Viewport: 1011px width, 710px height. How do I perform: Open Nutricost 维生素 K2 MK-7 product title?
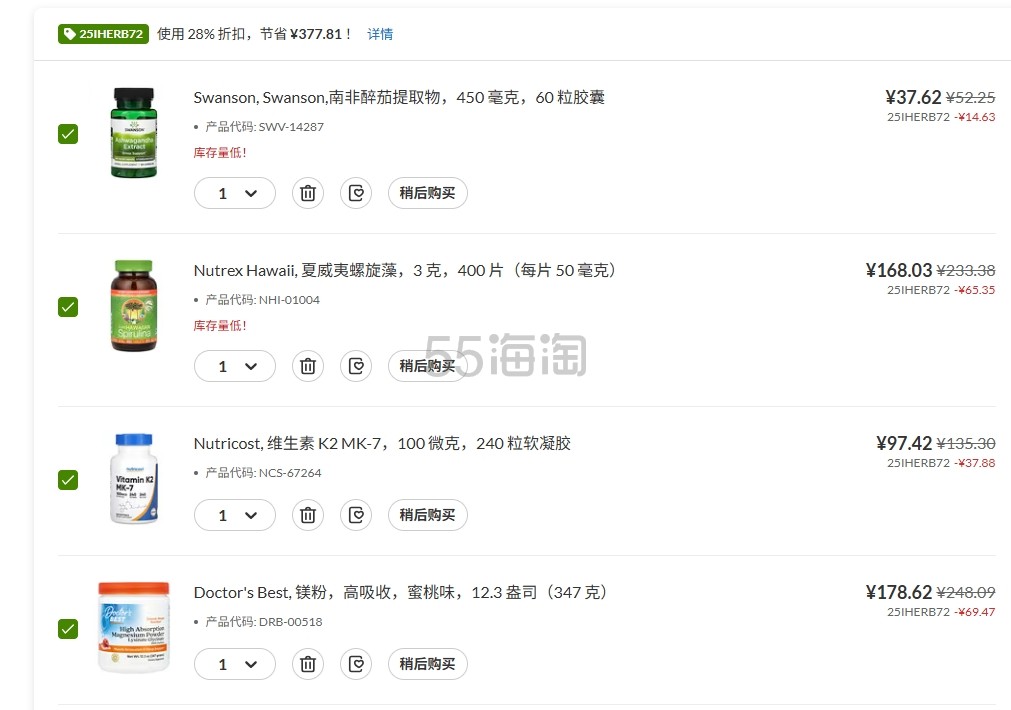(x=382, y=444)
